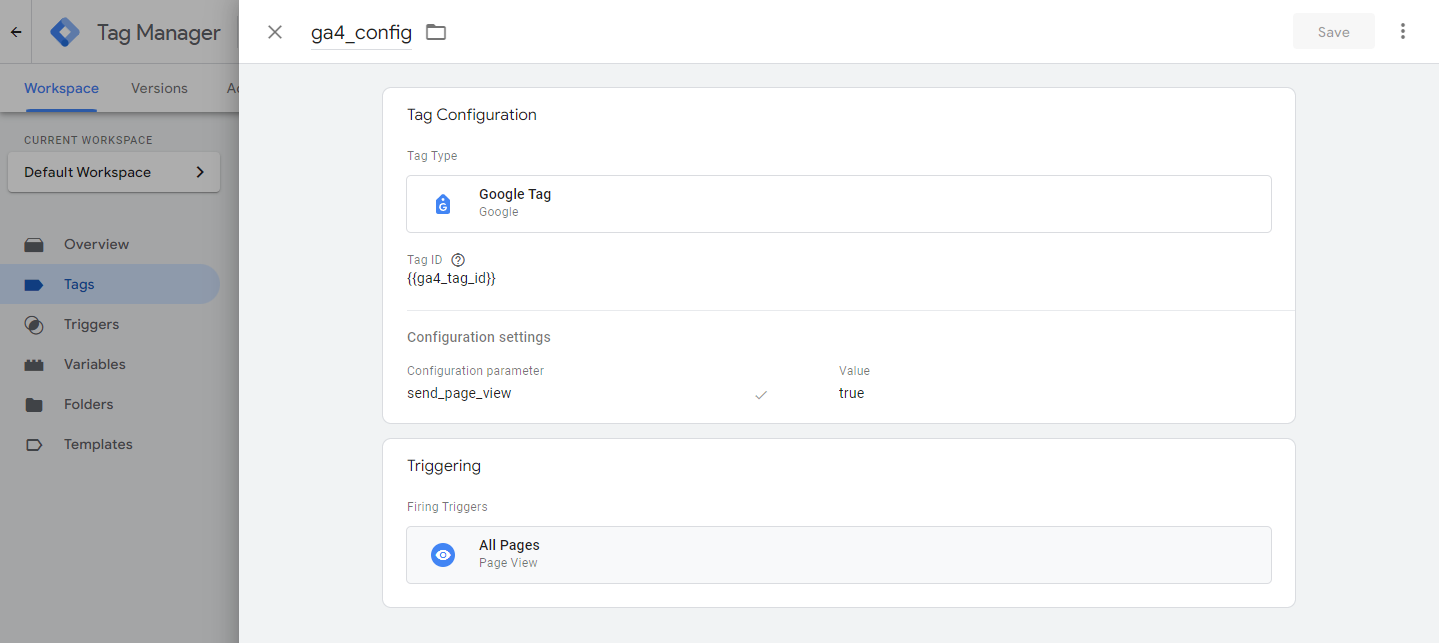
Task: Switch to the Versions tab
Action: [x=159, y=88]
